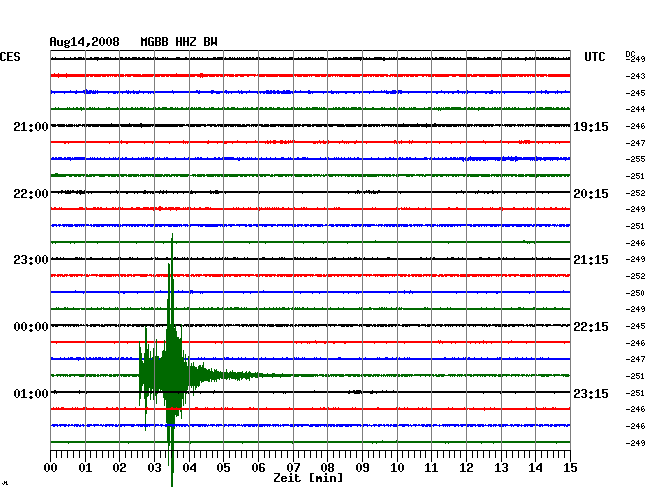Click the Zeit [min] axis title

[x=308, y=478]
